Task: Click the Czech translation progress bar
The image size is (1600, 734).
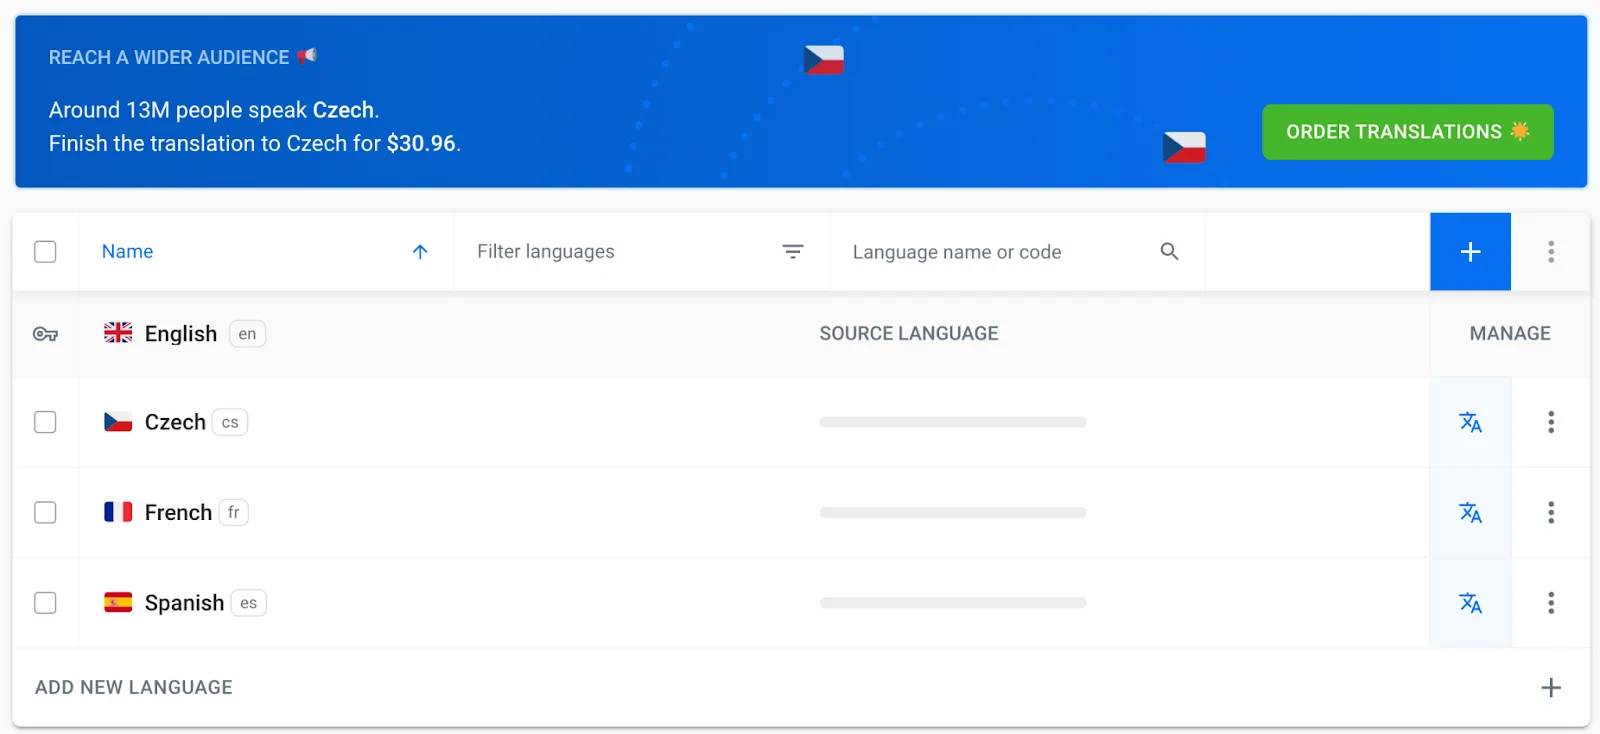Action: coord(952,422)
